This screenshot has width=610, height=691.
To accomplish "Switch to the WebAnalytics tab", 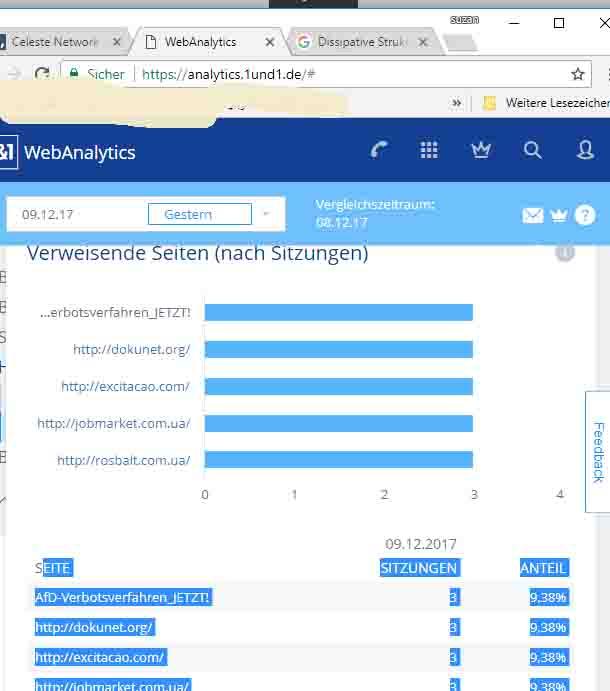I will point(201,42).
